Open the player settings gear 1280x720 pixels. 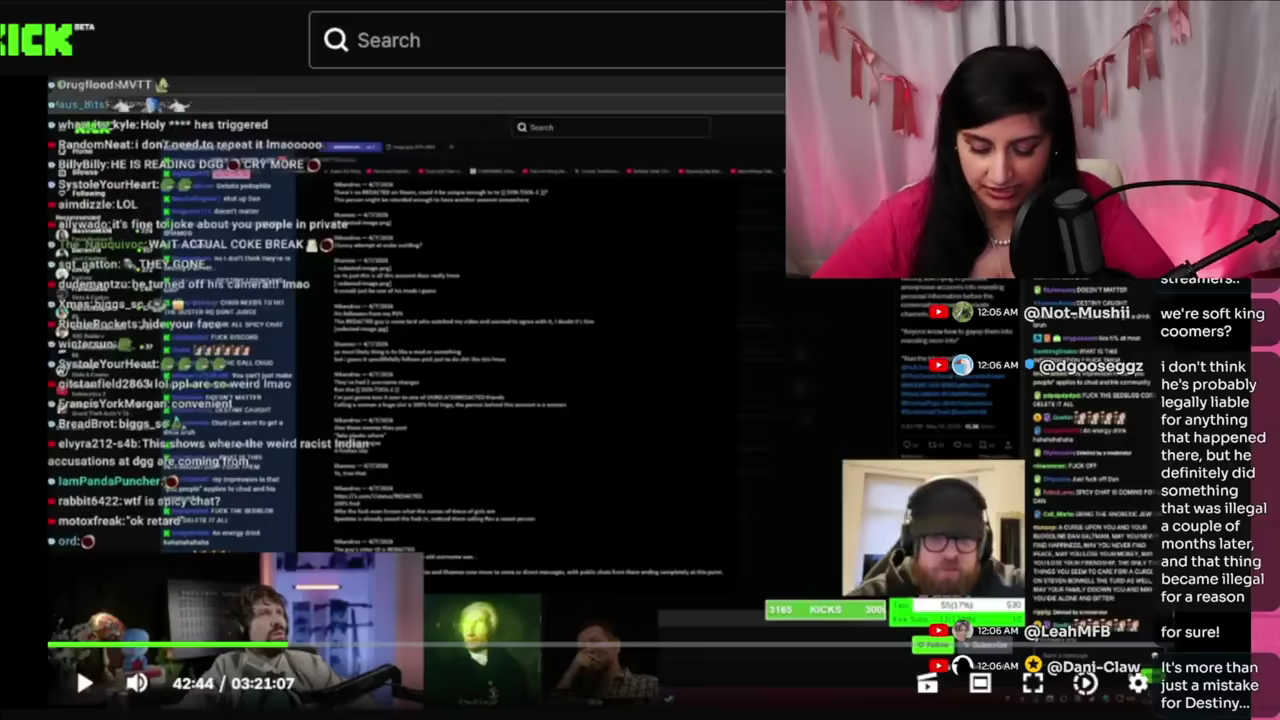(1138, 683)
